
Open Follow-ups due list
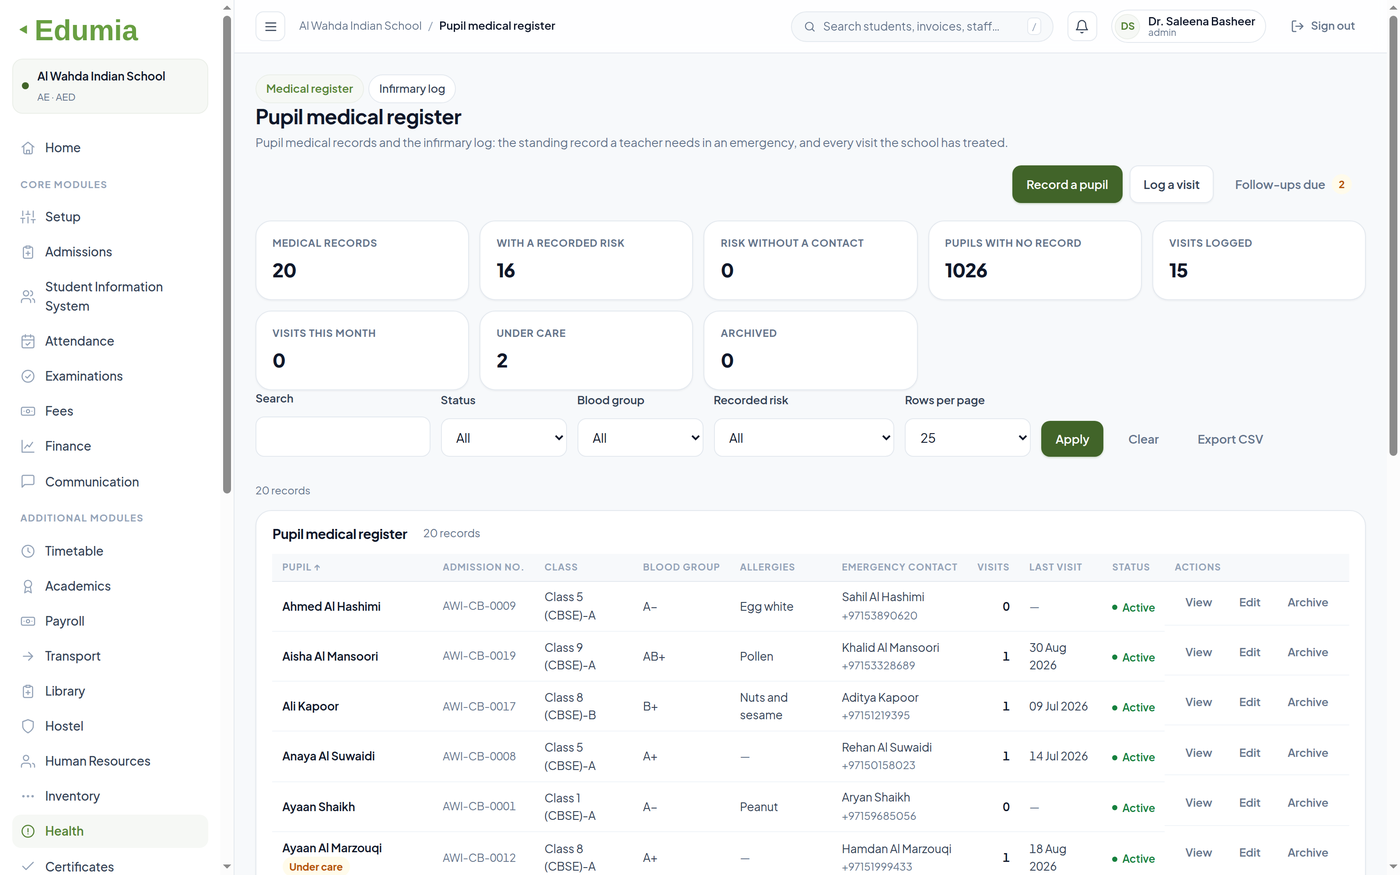click(x=1290, y=185)
